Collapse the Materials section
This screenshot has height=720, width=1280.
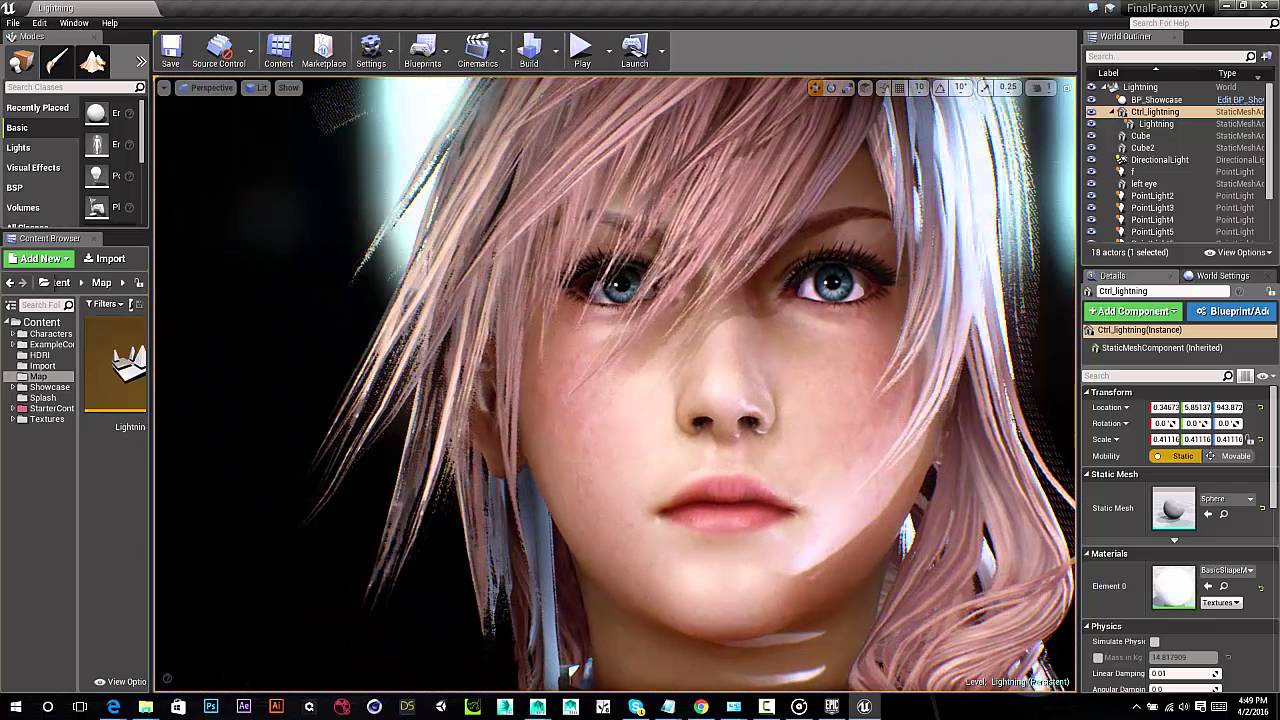click(x=1087, y=554)
